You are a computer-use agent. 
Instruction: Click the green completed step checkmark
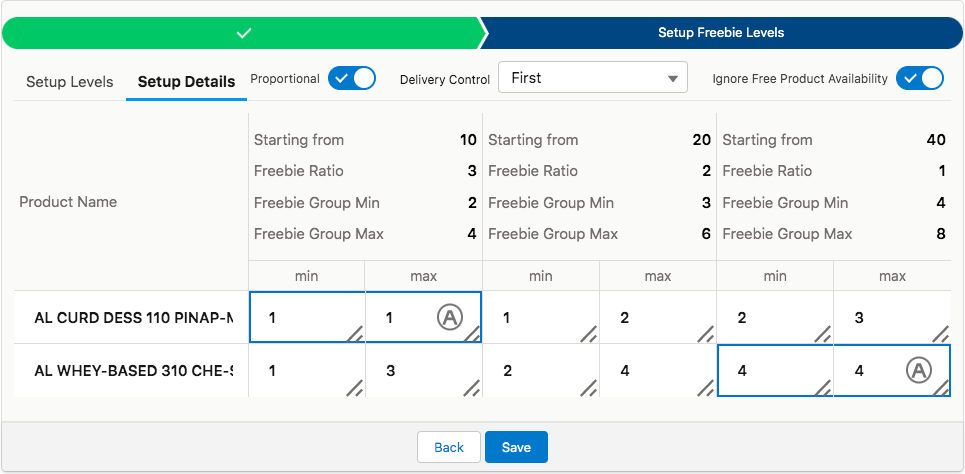(243, 33)
